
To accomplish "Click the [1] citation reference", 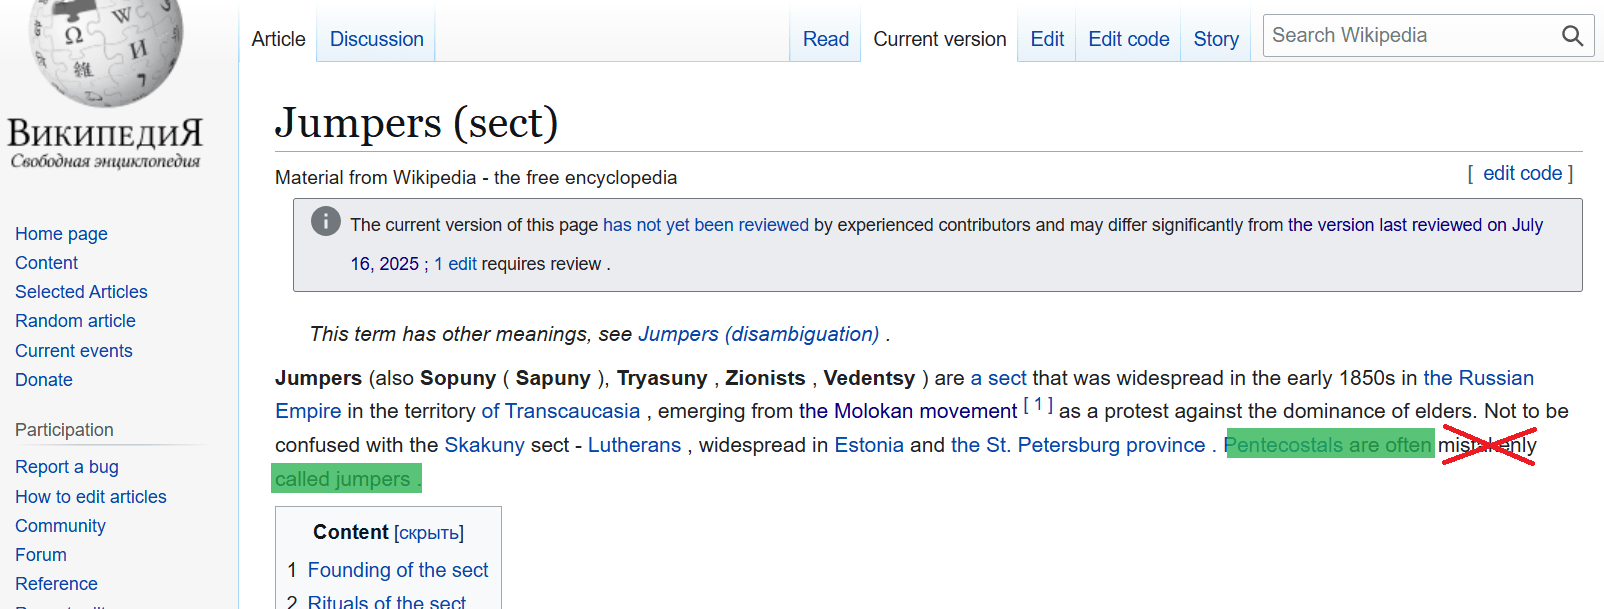I will pos(1038,403).
